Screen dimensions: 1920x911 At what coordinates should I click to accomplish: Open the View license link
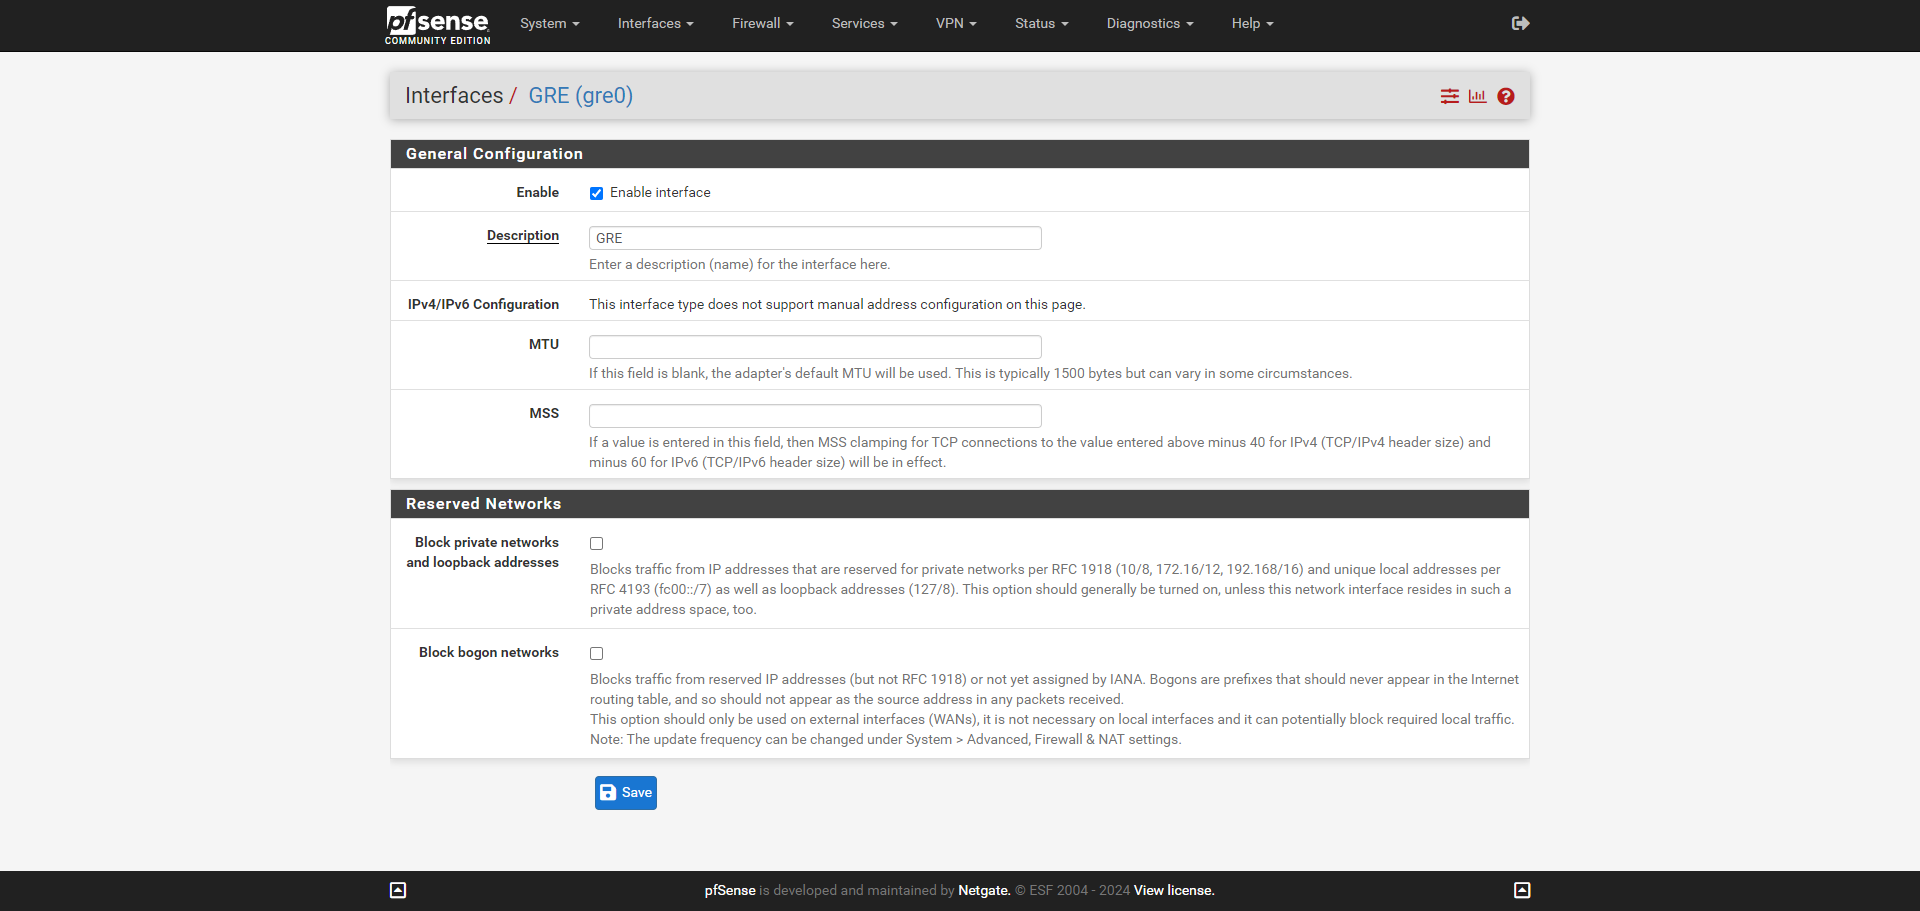(x=1173, y=890)
